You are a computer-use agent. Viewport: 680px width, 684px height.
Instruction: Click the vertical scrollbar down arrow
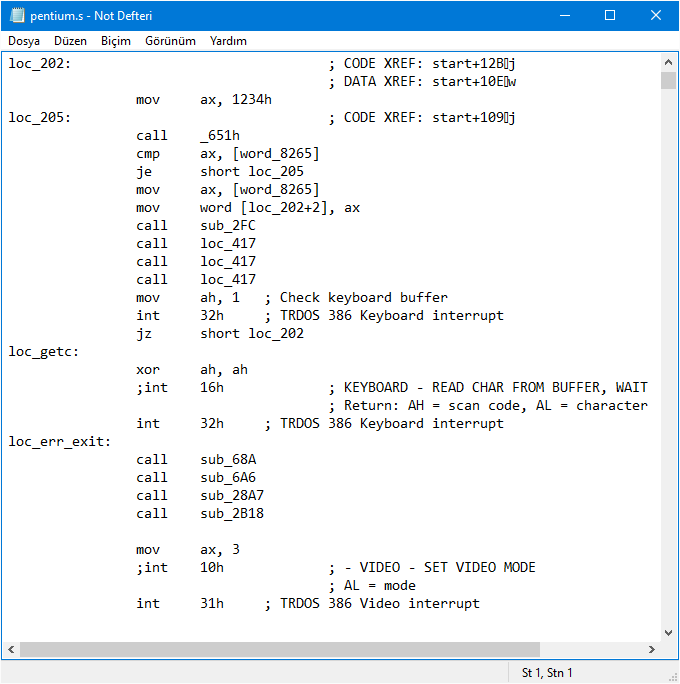click(668, 633)
